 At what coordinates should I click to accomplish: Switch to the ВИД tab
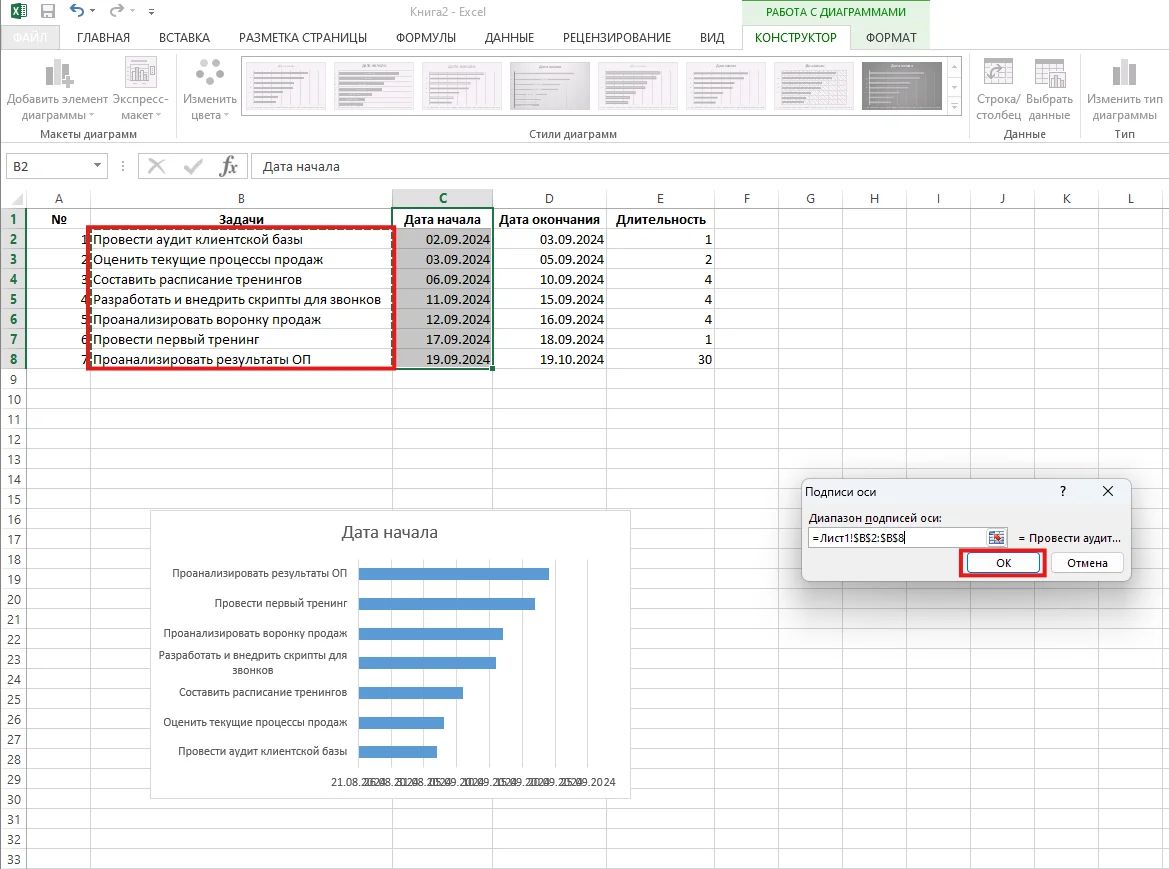tap(712, 37)
